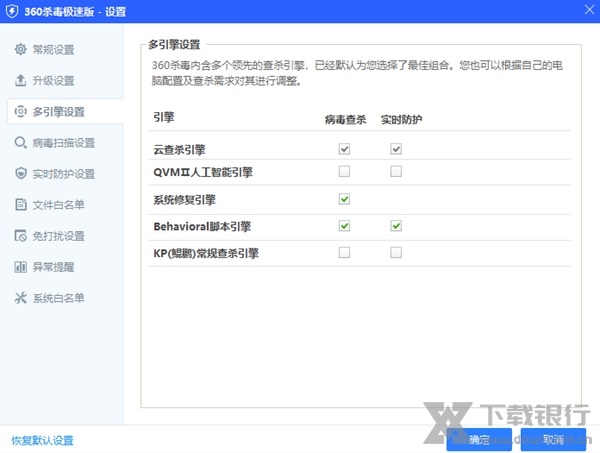Image resolution: width=600 pixels, height=453 pixels.
Task: Toggle Behavioral脚本引擎 实时防护 checkbox
Action: (396, 226)
